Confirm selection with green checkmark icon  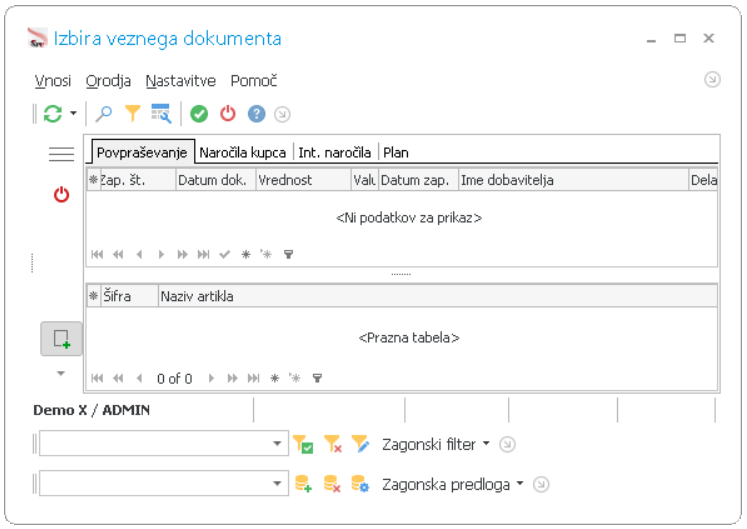click(x=199, y=114)
